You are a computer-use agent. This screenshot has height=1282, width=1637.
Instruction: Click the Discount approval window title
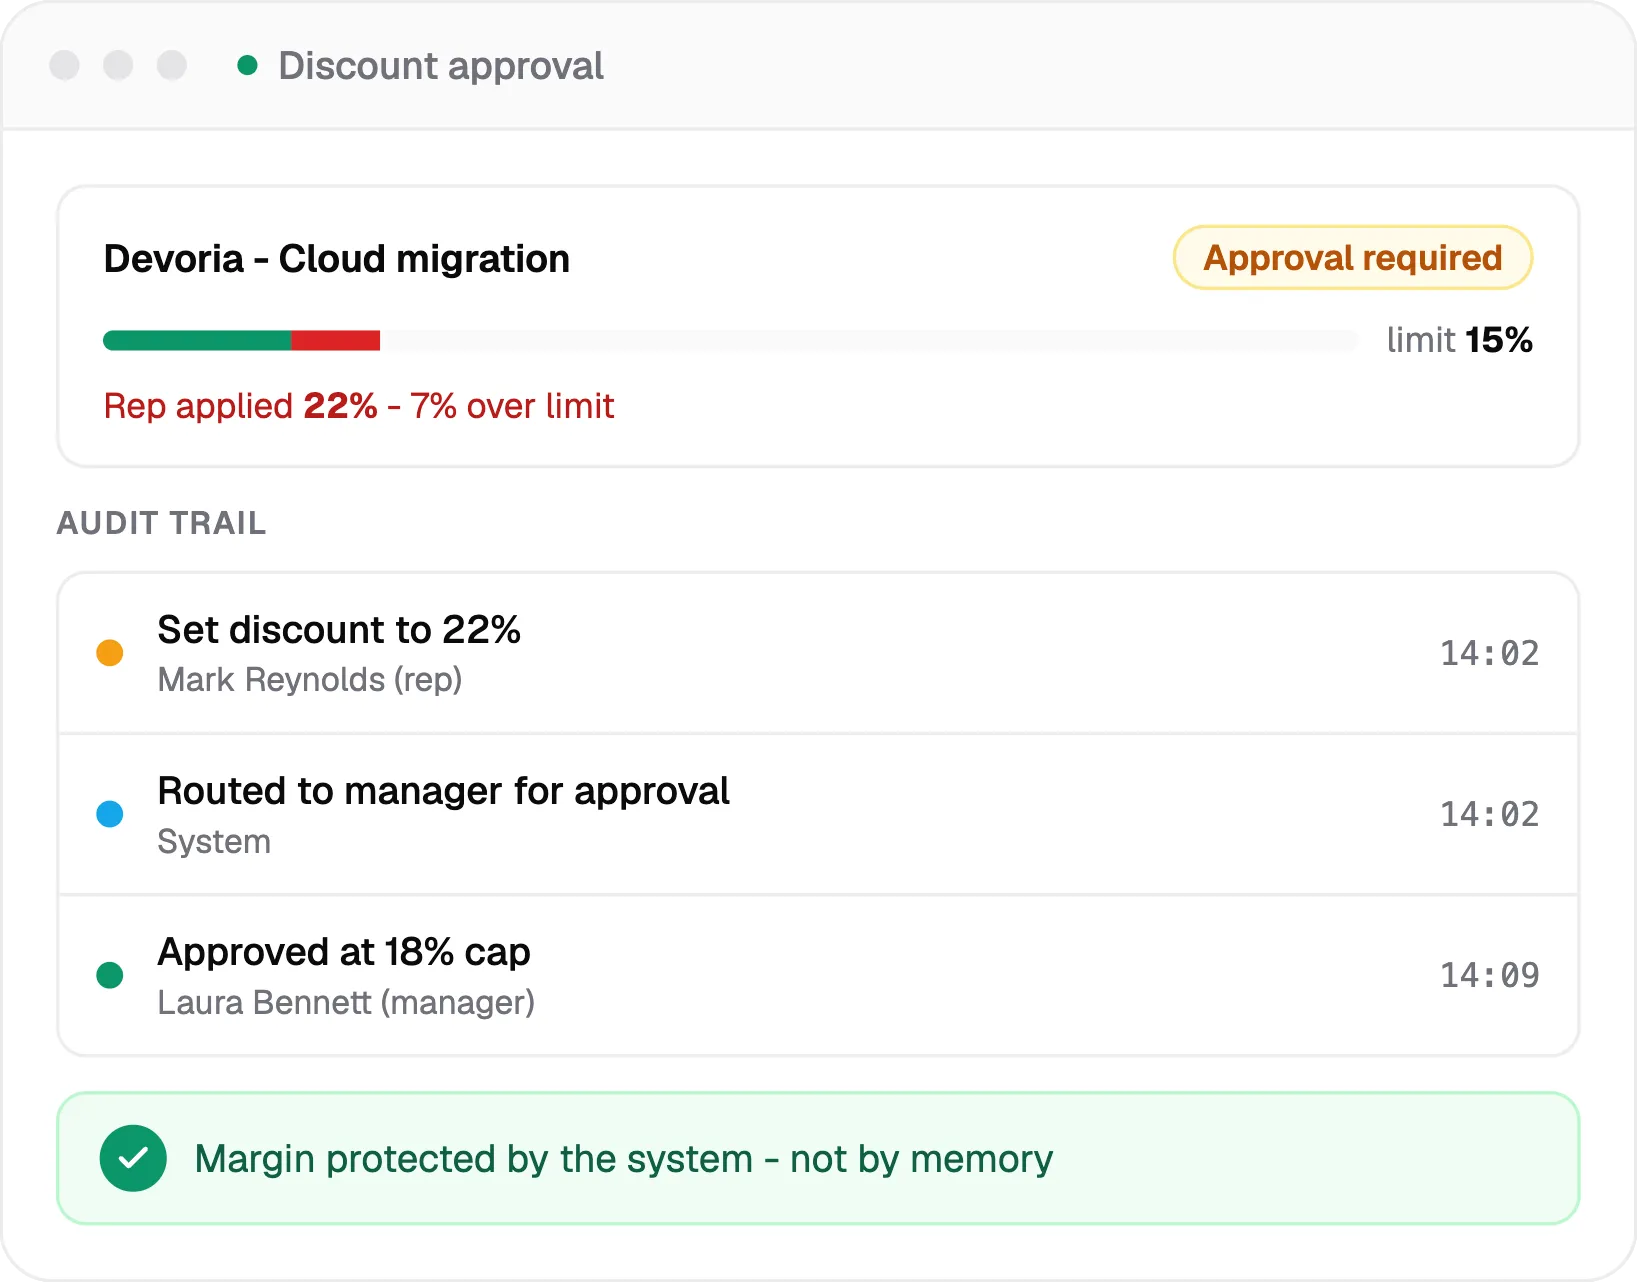[441, 66]
